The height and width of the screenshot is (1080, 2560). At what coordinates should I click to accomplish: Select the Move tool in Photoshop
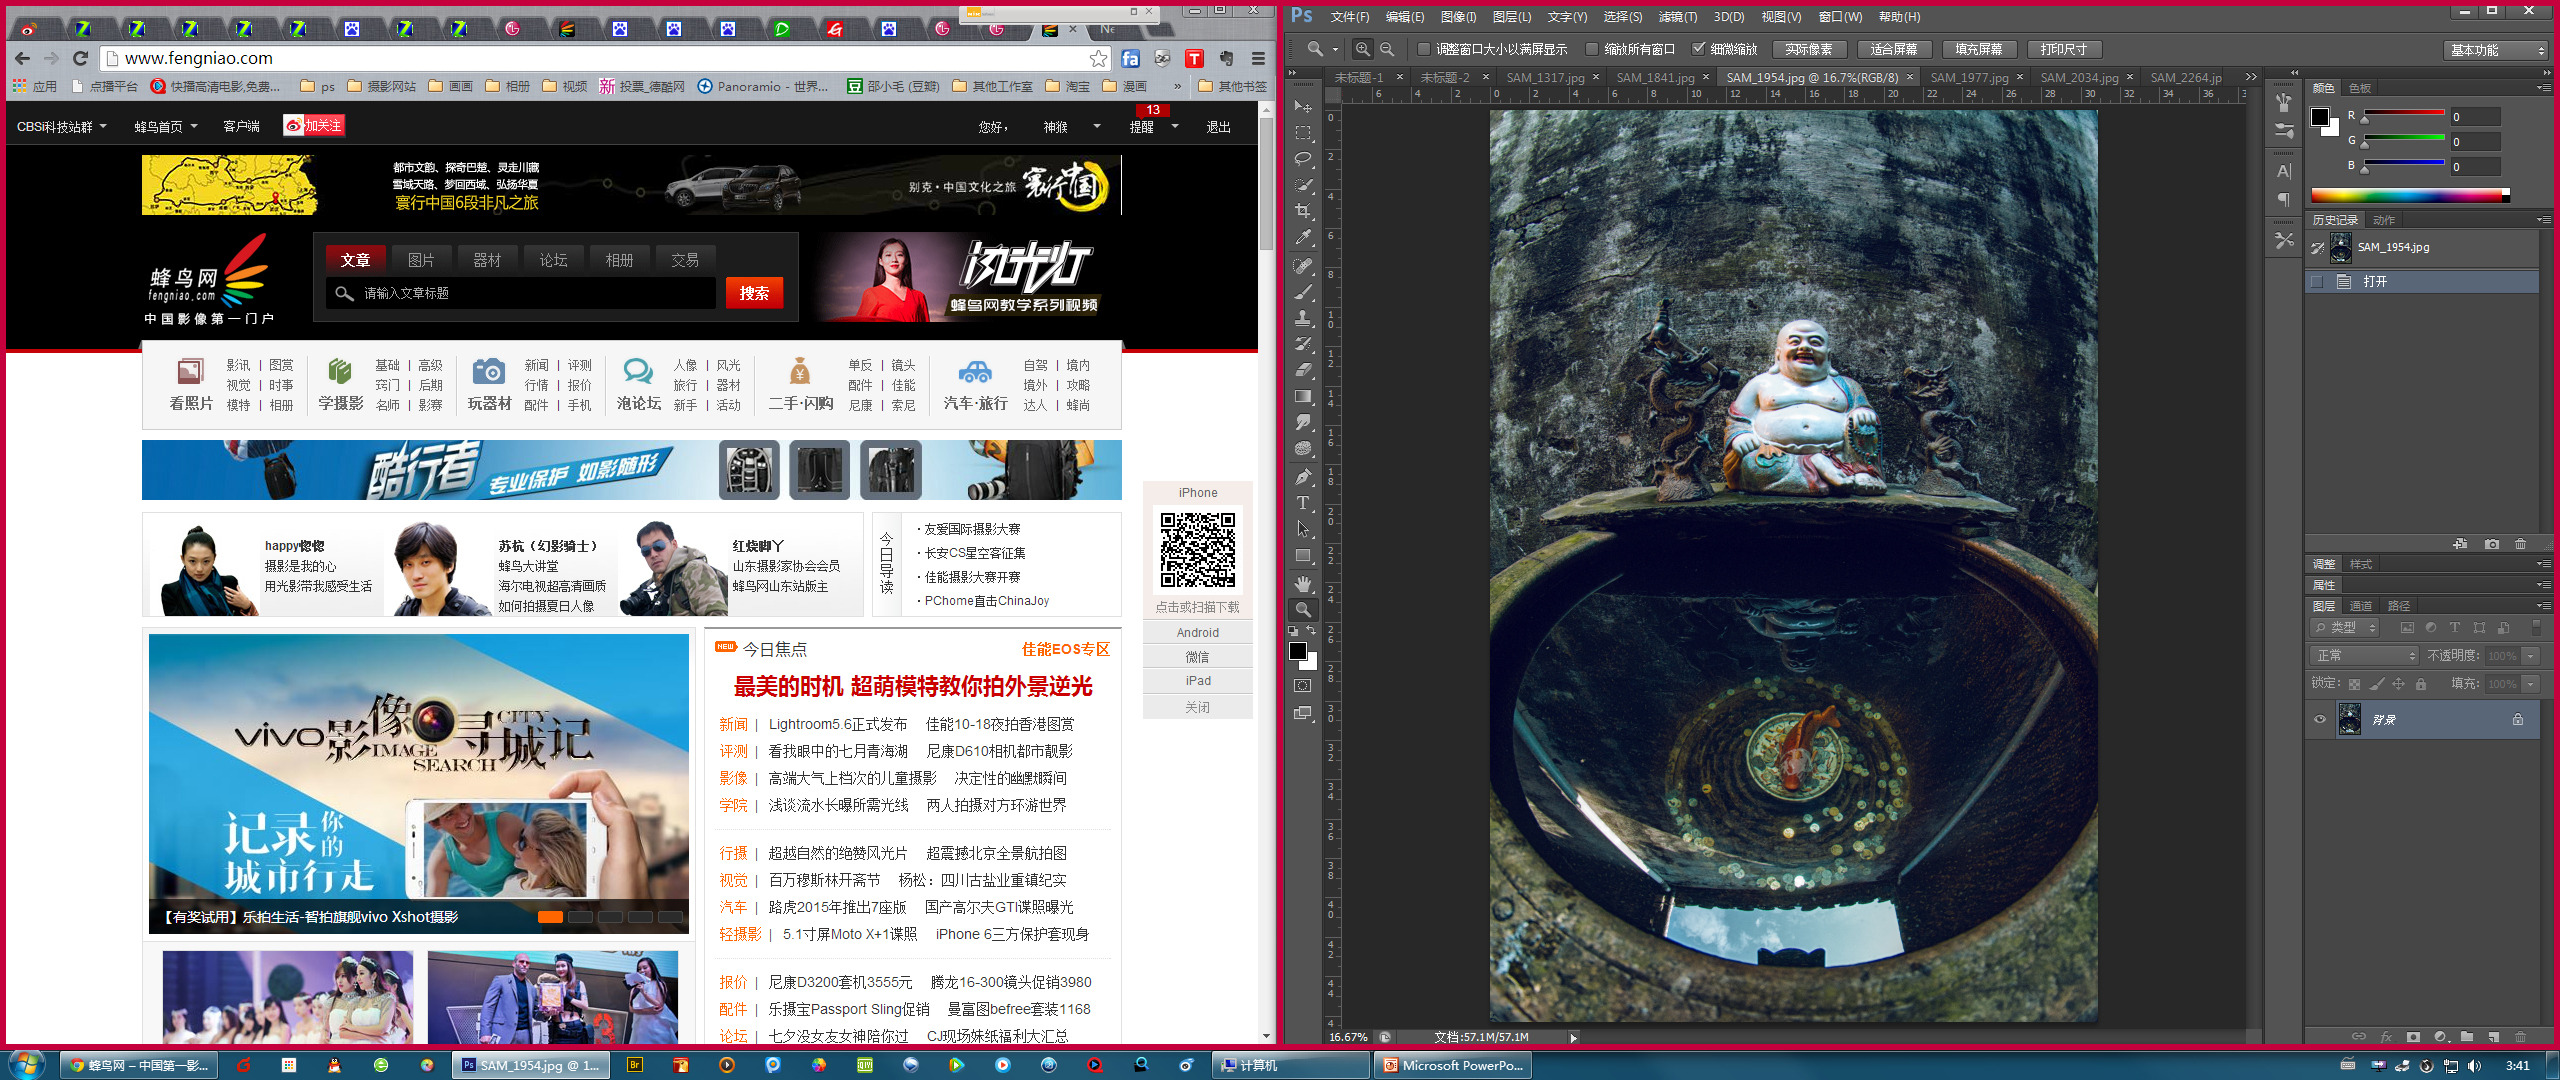tap(1303, 106)
